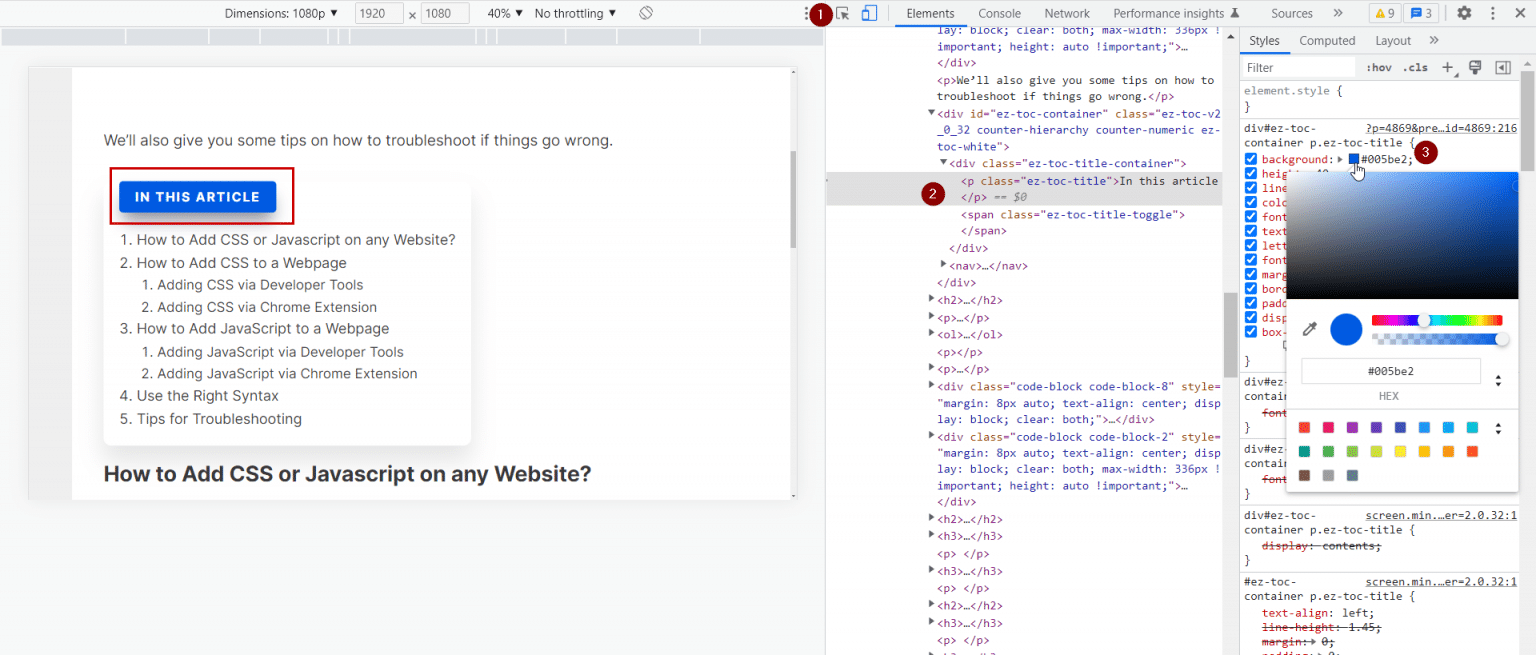Click the new style rule plus icon
Screen dimensions: 1536x655
(x=1447, y=68)
